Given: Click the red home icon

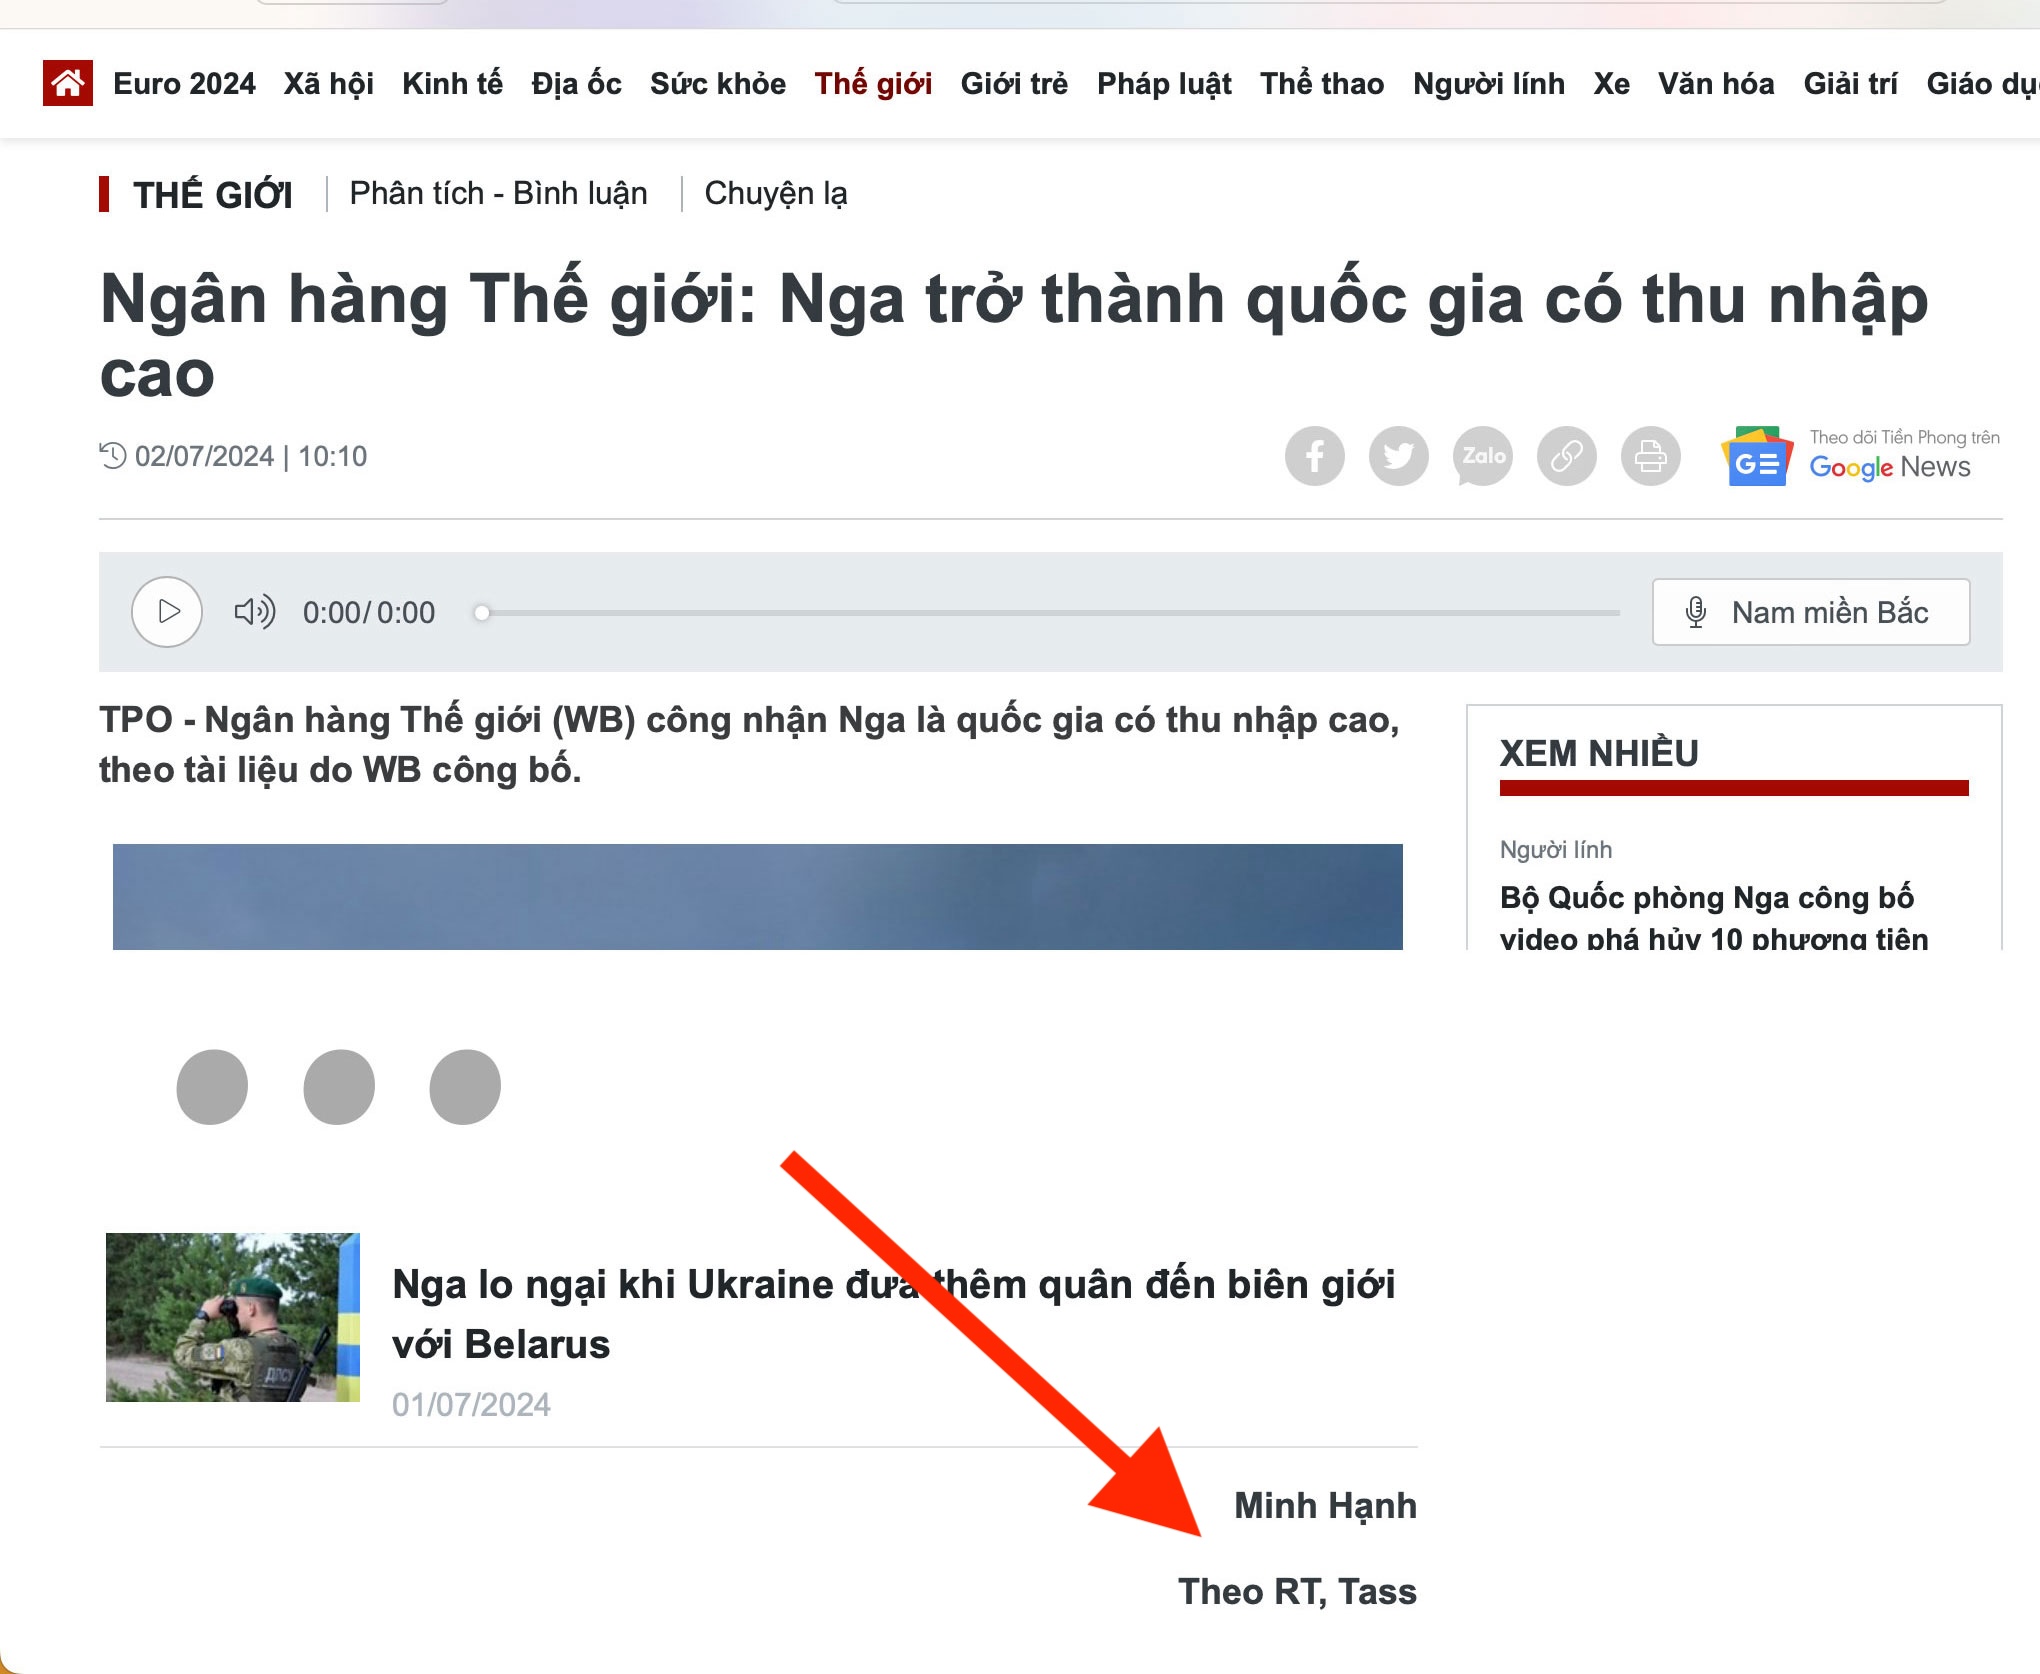Looking at the screenshot, I should pyautogui.click(x=68, y=83).
